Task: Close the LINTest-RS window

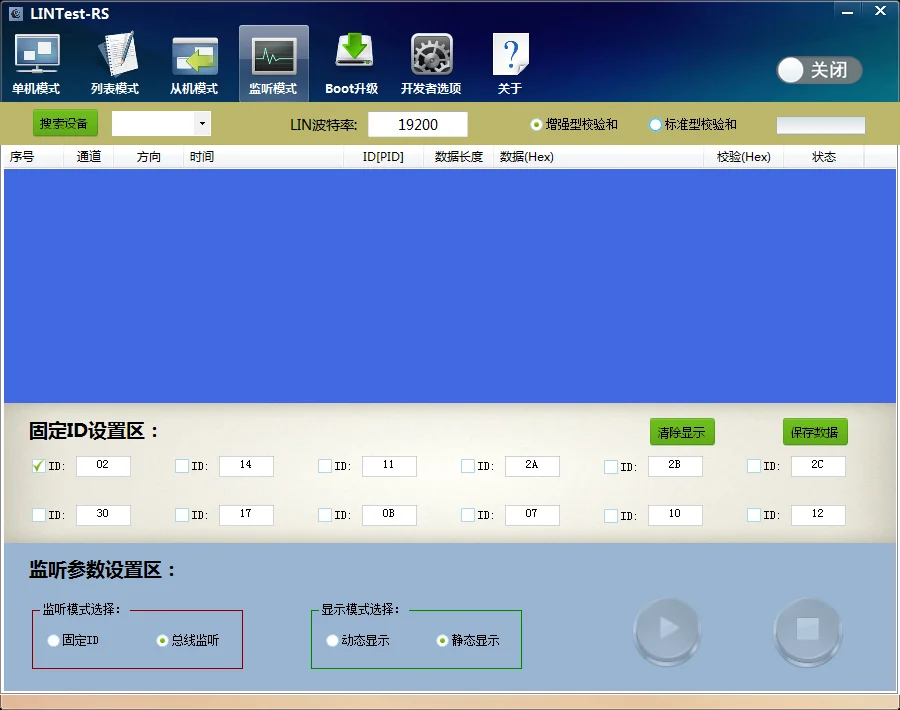Action: click(x=880, y=11)
